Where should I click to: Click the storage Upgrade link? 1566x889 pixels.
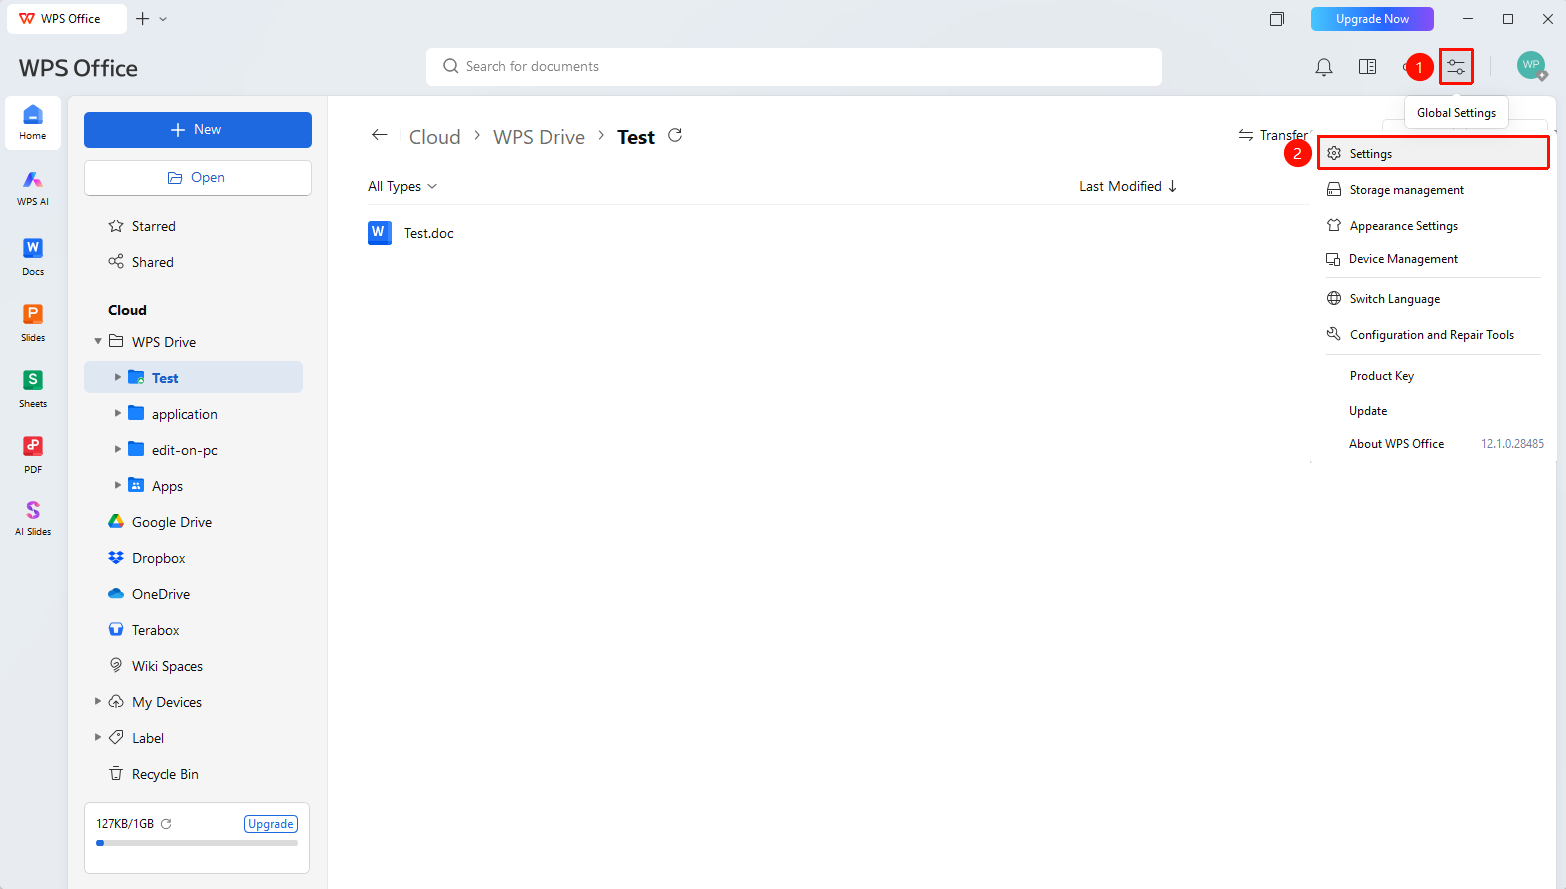tap(271, 824)
